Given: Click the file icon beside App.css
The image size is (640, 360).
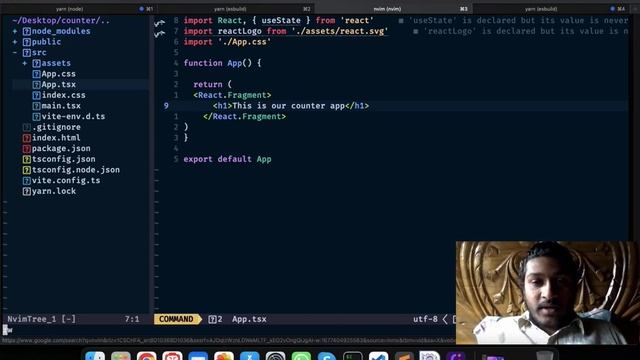Looking at the screenshot, I should pyautogui.click(x=36, y=74).
